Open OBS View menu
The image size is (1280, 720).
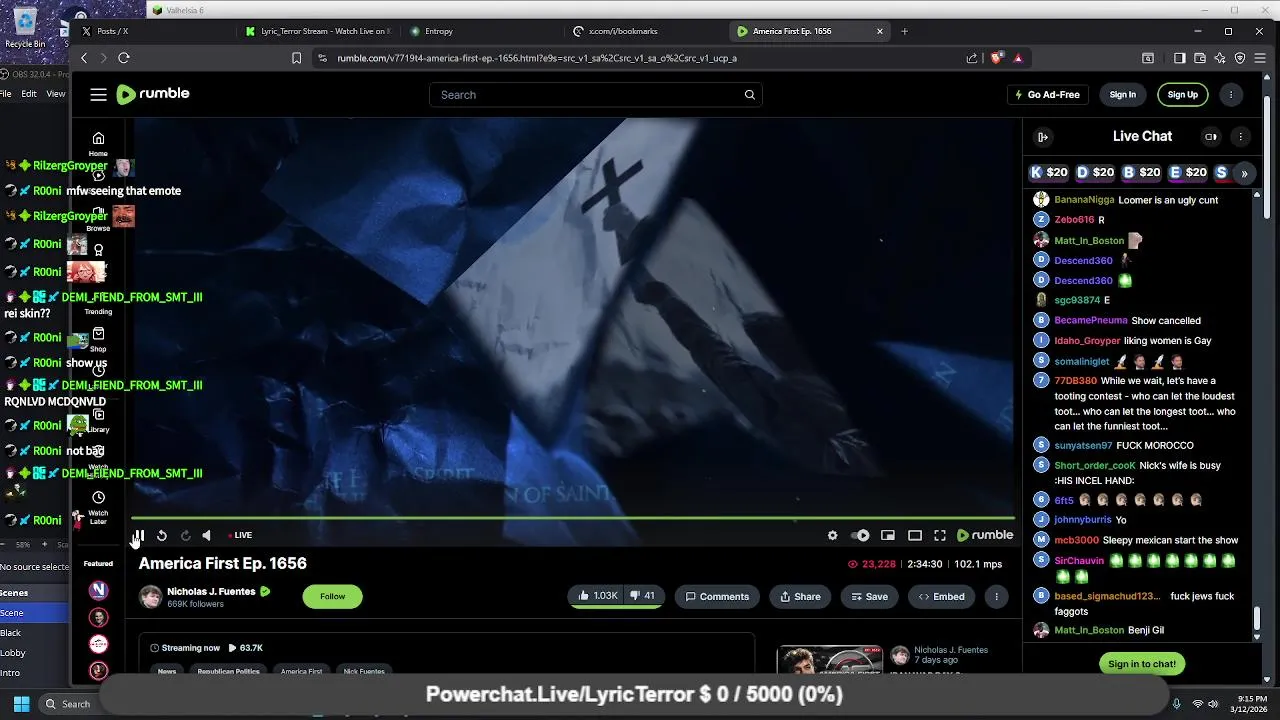coord(56,94)
